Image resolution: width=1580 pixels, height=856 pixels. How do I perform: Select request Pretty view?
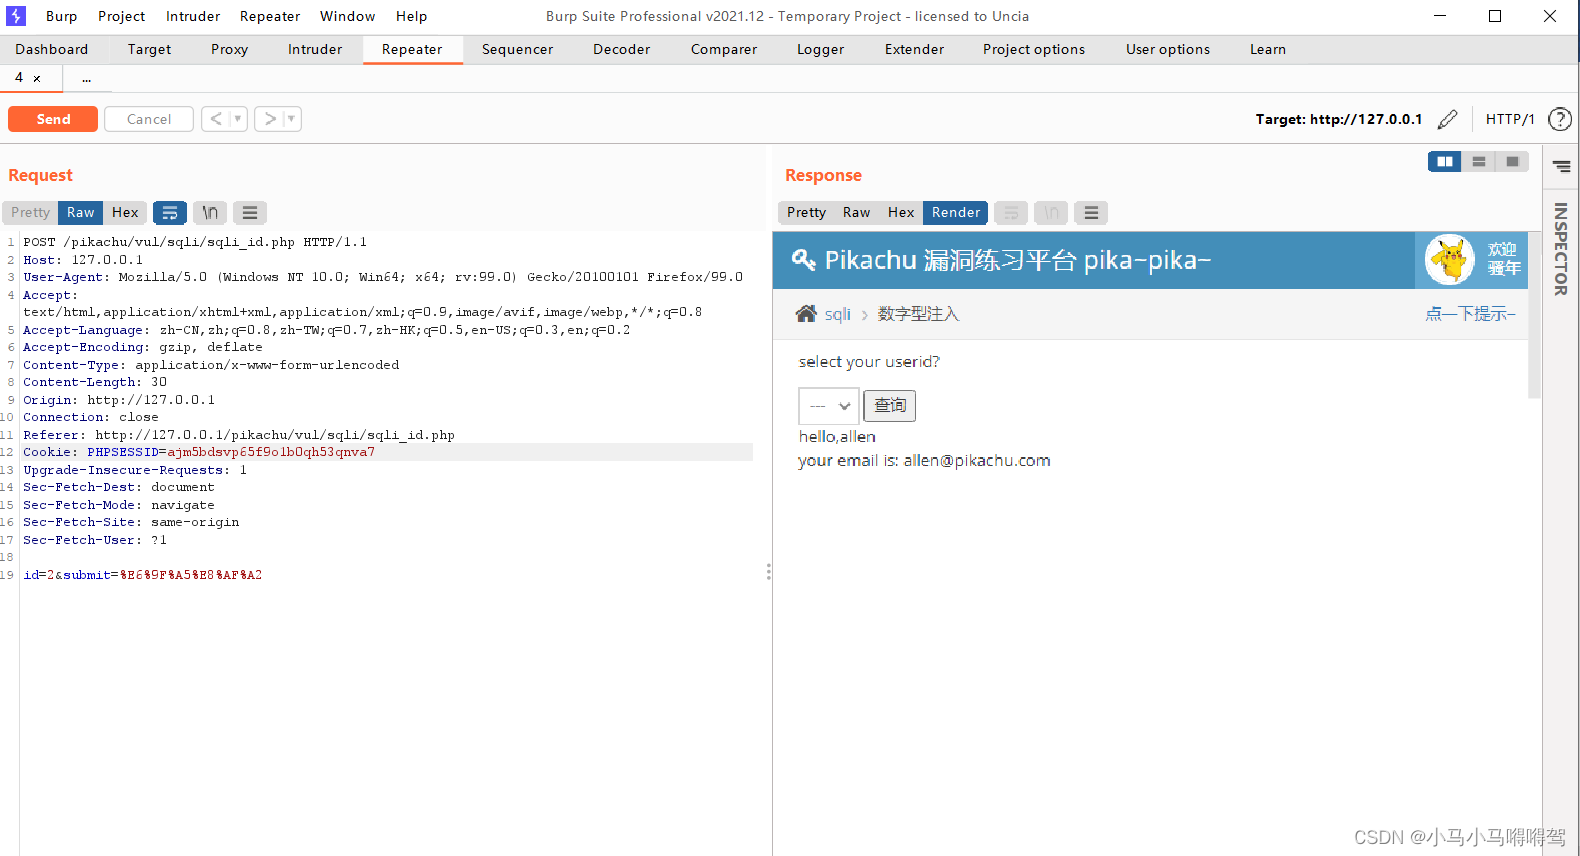coord(30,213)
